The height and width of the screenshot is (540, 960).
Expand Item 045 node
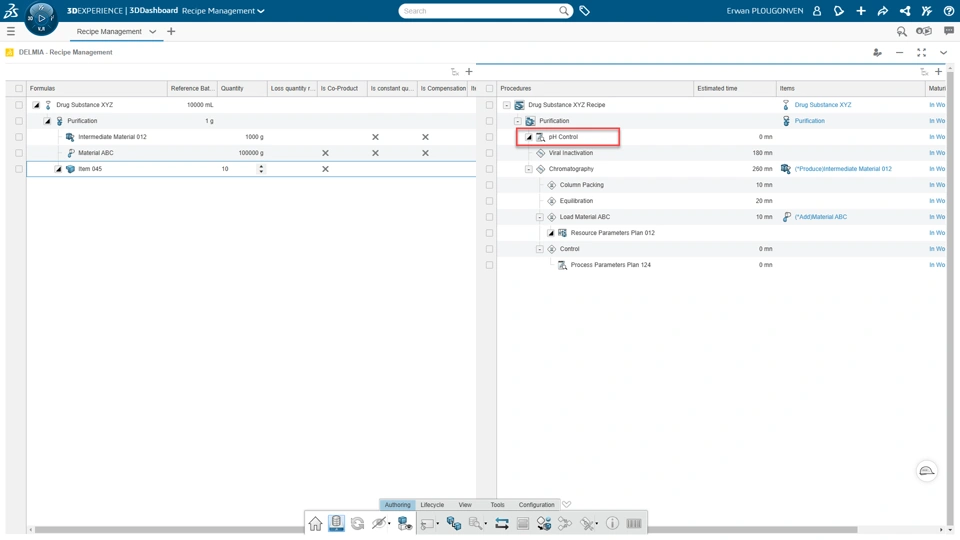coord(58,169)
